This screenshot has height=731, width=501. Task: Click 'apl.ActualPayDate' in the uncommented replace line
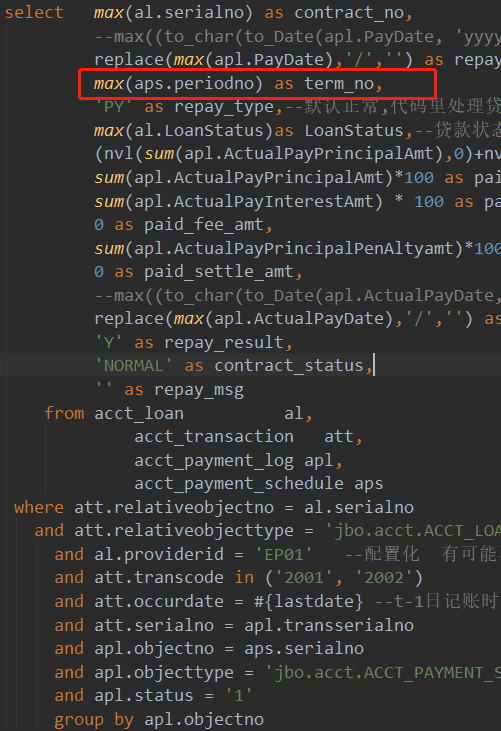299,319
